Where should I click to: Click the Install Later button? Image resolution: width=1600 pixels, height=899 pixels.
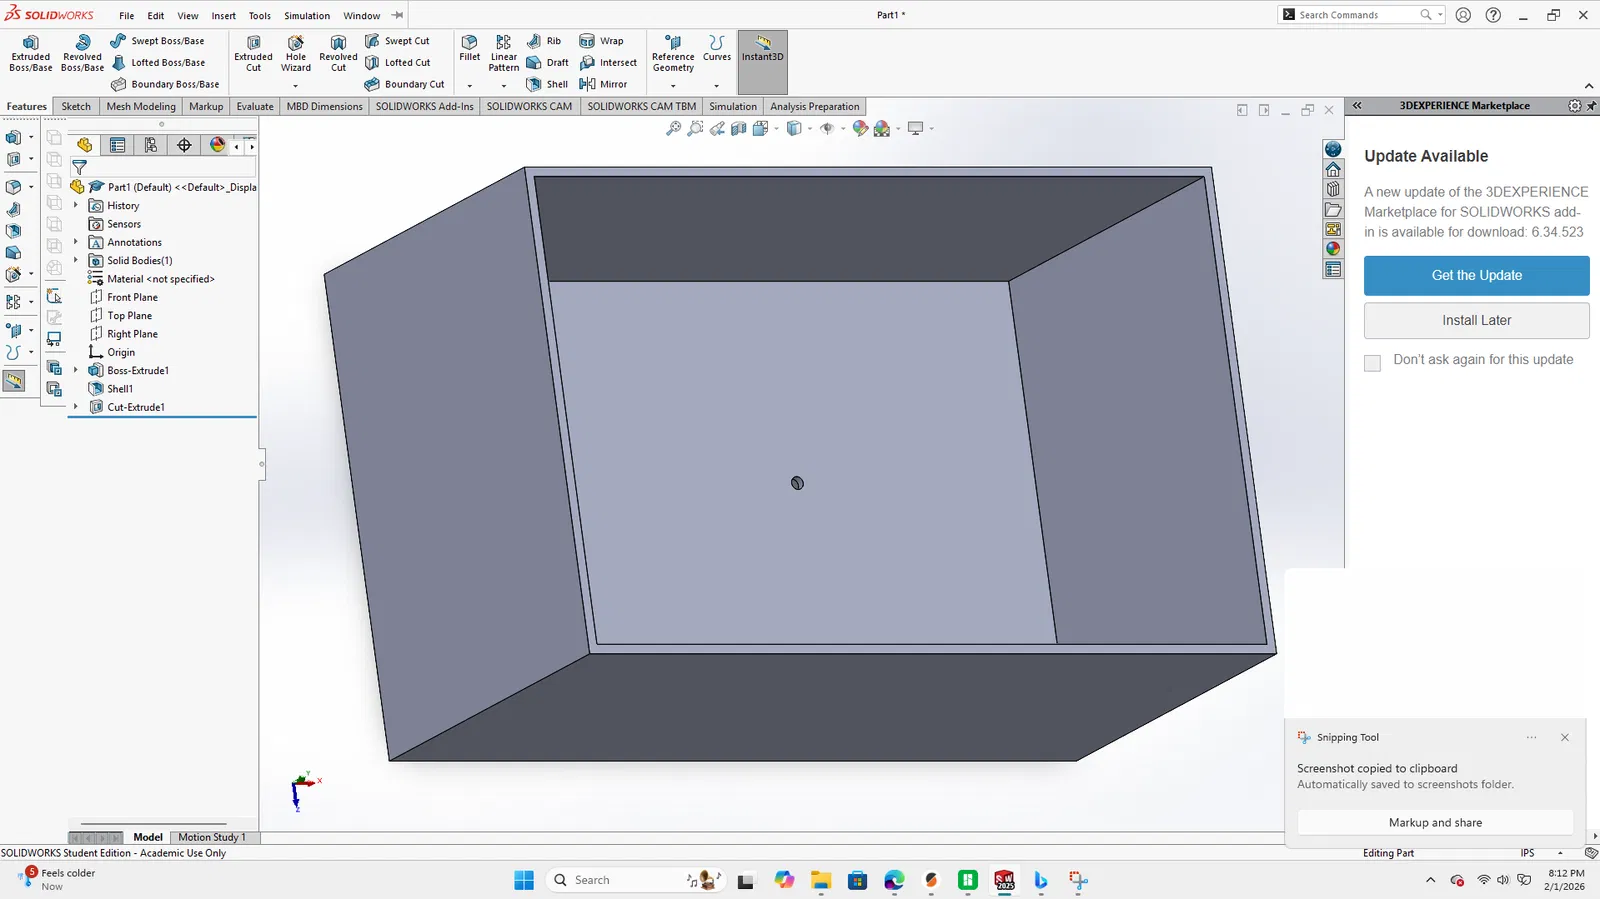1476,321
